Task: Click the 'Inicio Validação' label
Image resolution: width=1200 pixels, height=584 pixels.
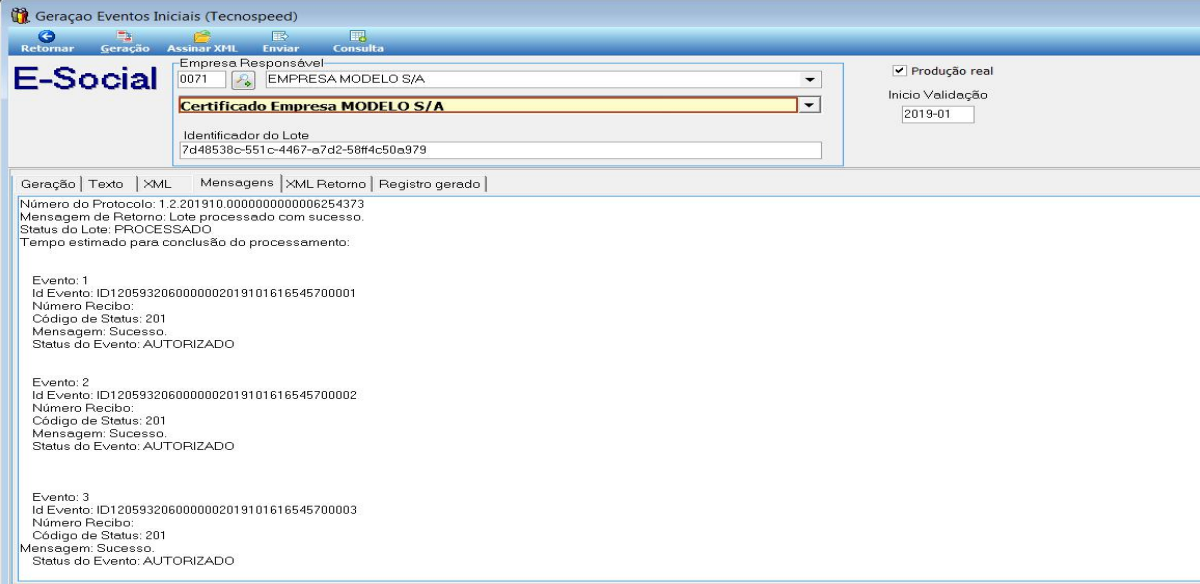Action: pos(938,95)
